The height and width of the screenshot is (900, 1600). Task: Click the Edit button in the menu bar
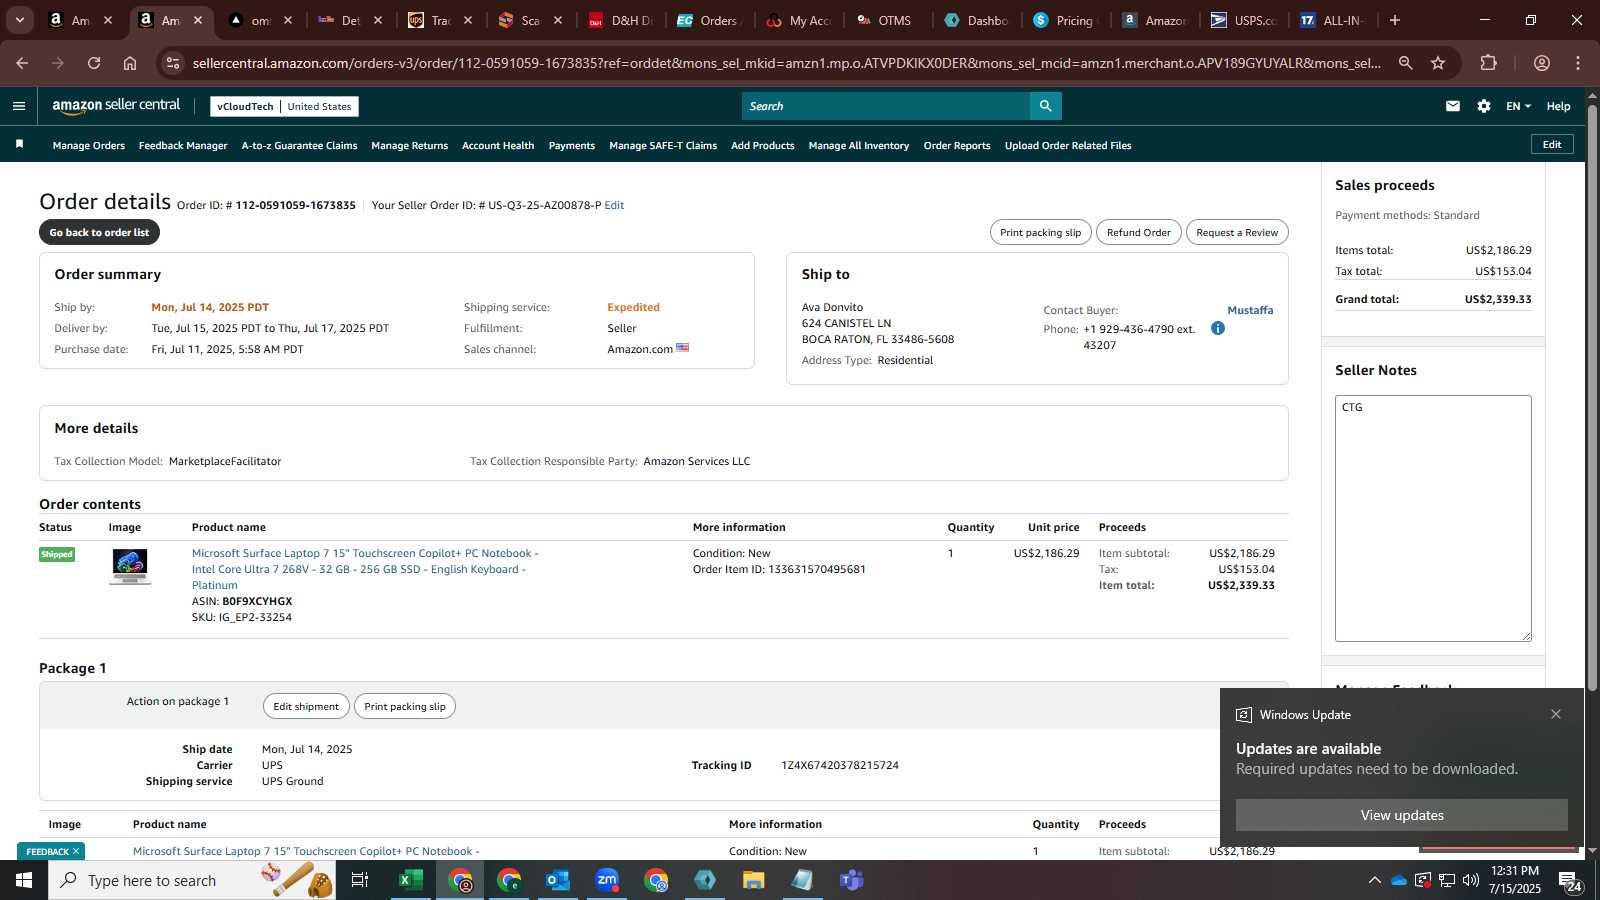tap(1552, 145)
